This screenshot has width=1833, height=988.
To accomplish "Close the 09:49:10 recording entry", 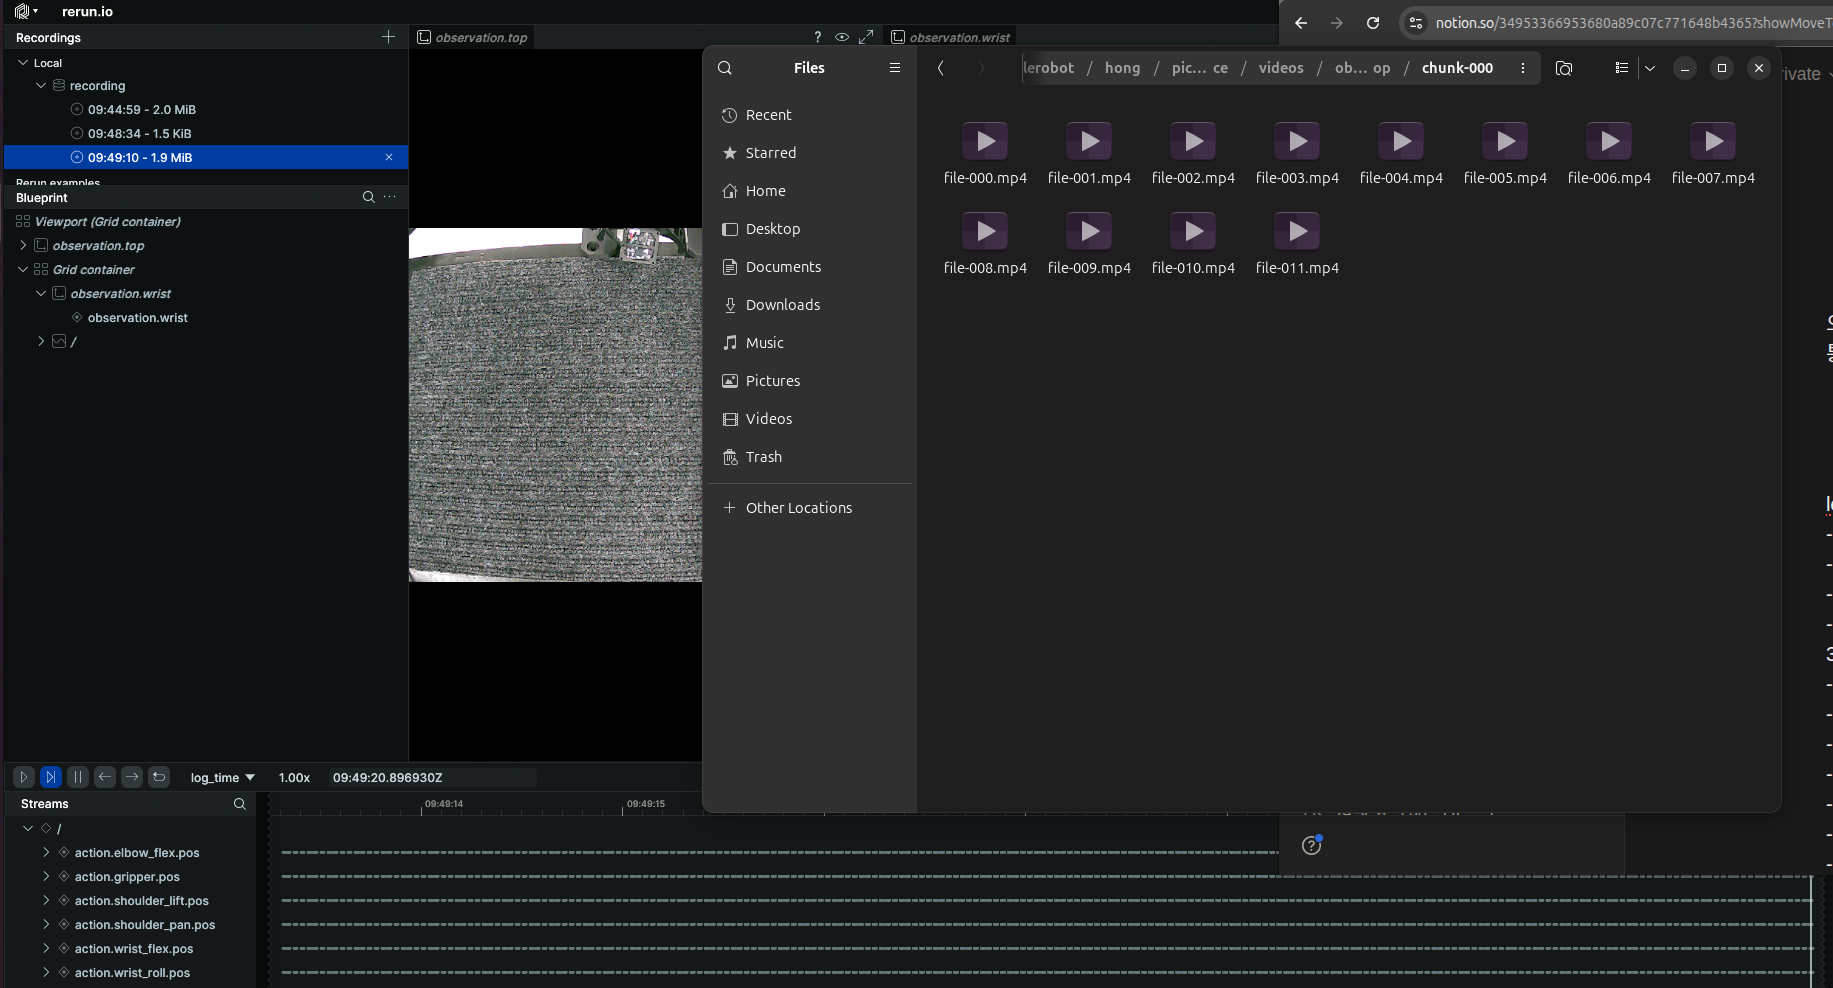I will tap(389, 157).
